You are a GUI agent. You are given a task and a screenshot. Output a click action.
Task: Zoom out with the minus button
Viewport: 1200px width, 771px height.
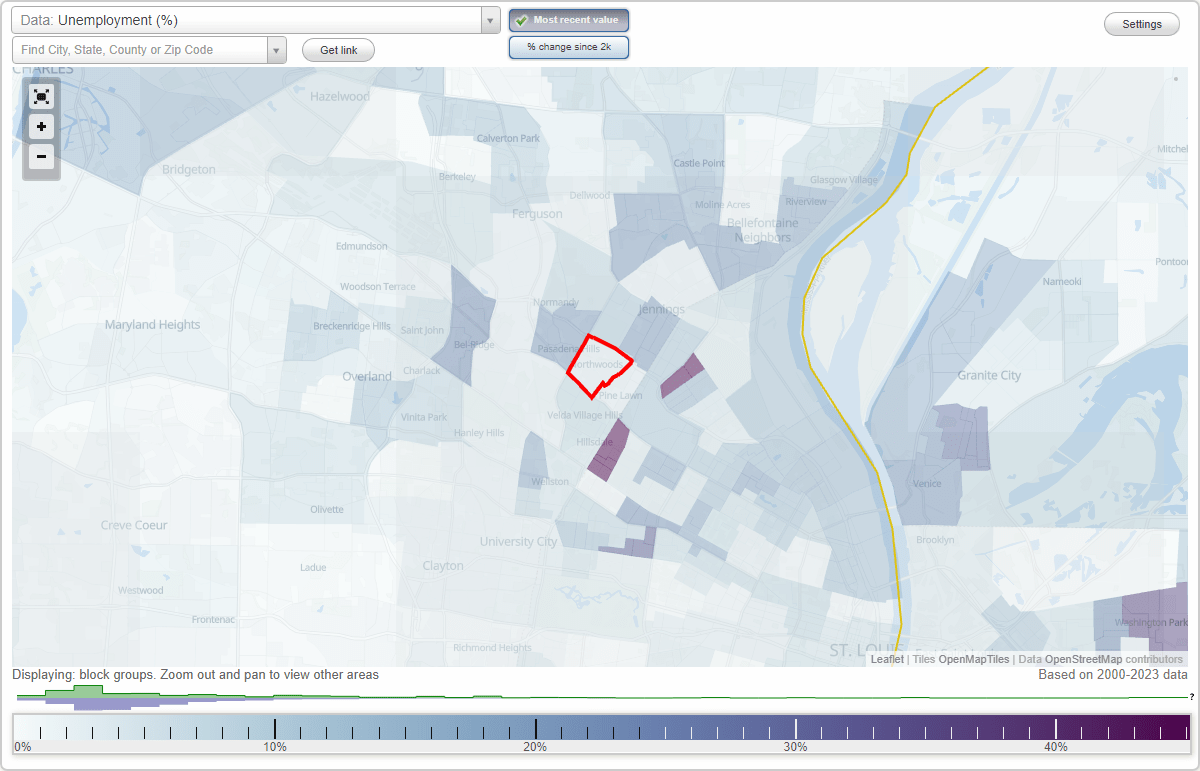(x=41, y=156)
